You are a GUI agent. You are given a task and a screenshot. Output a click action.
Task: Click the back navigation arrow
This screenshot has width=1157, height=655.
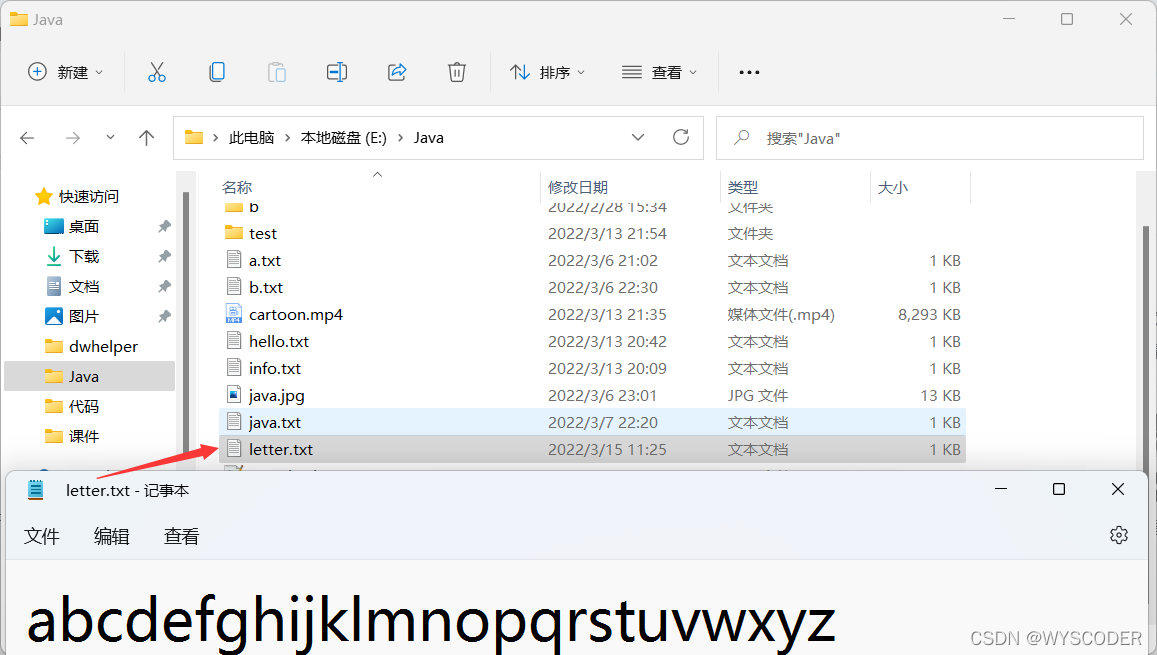click(x=27, y=137)
